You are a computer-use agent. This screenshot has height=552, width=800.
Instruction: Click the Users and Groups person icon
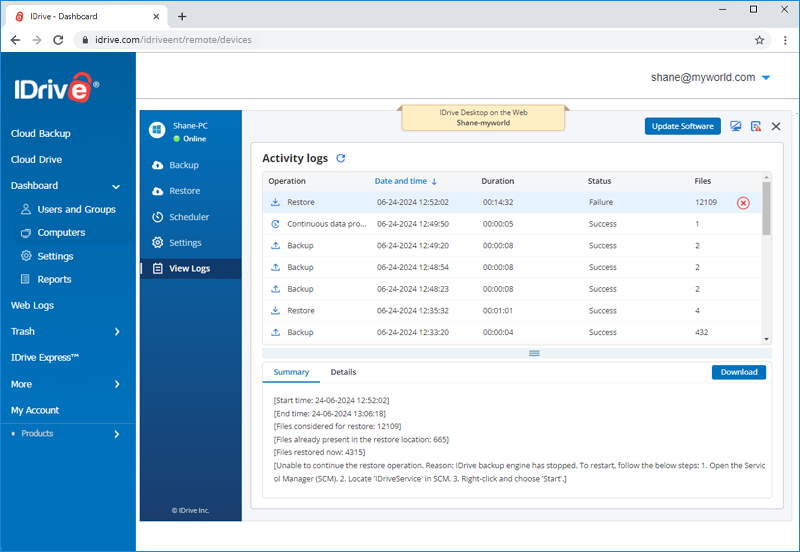point(26,209)
